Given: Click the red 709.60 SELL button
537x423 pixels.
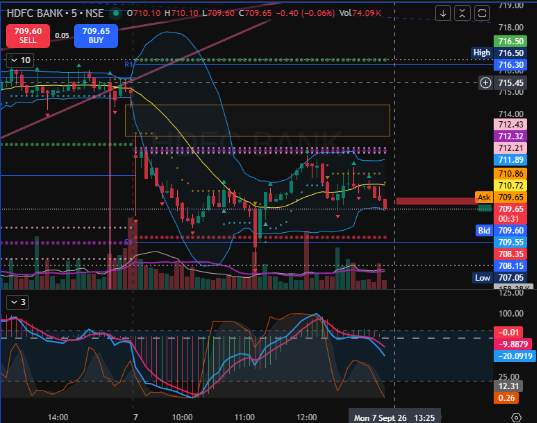Looking at the screenshot, I should [x=28, y=36].
